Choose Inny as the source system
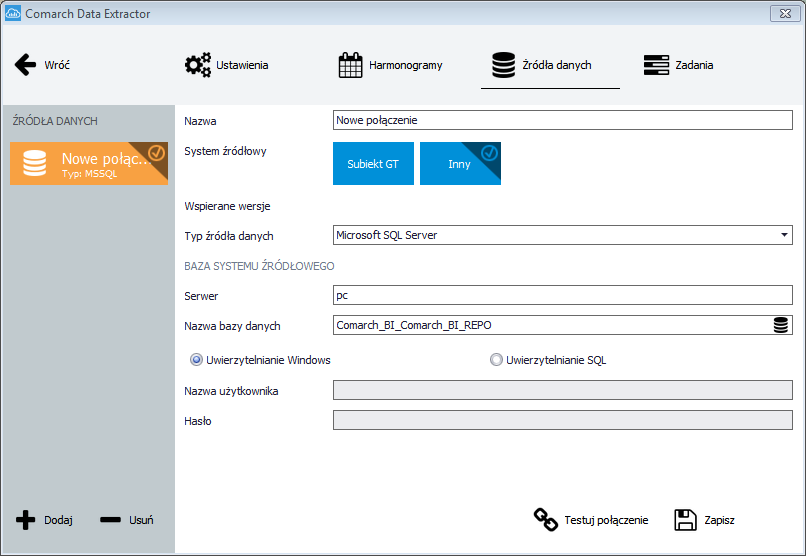 460,163
